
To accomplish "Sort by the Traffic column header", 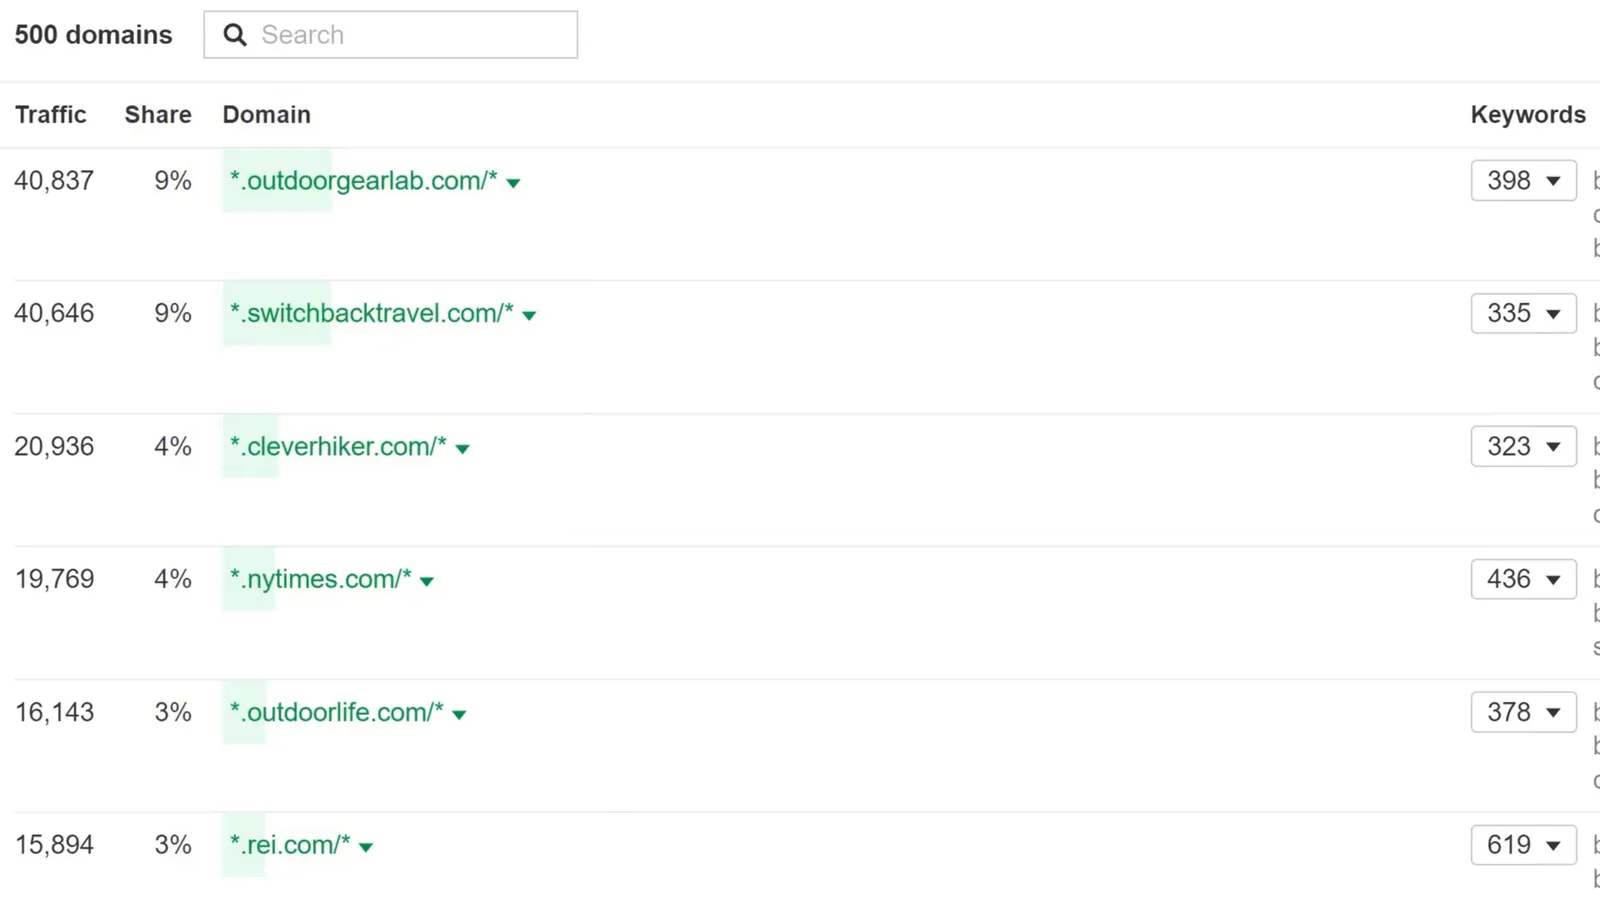I will [x=50, y=115].
